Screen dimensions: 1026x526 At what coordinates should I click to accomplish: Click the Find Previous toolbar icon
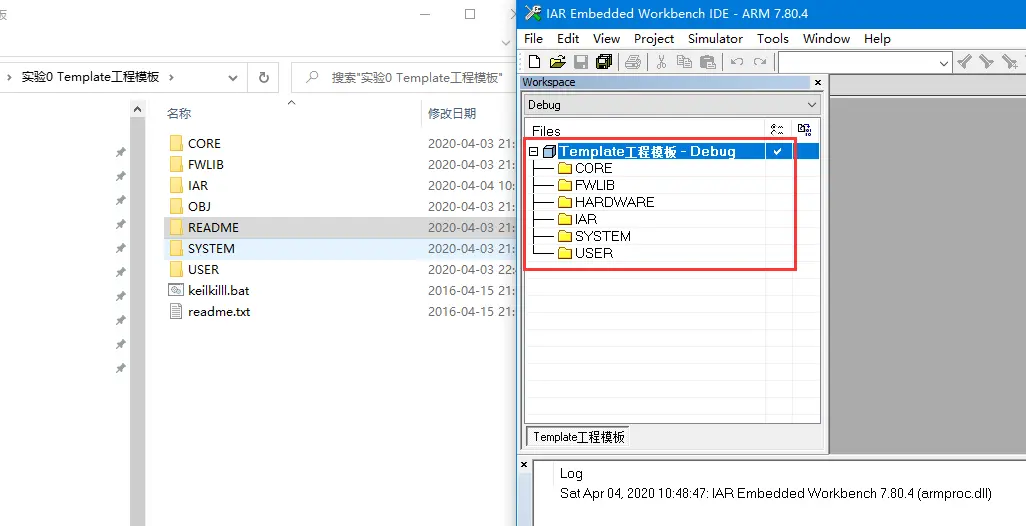tap(964, 62)
